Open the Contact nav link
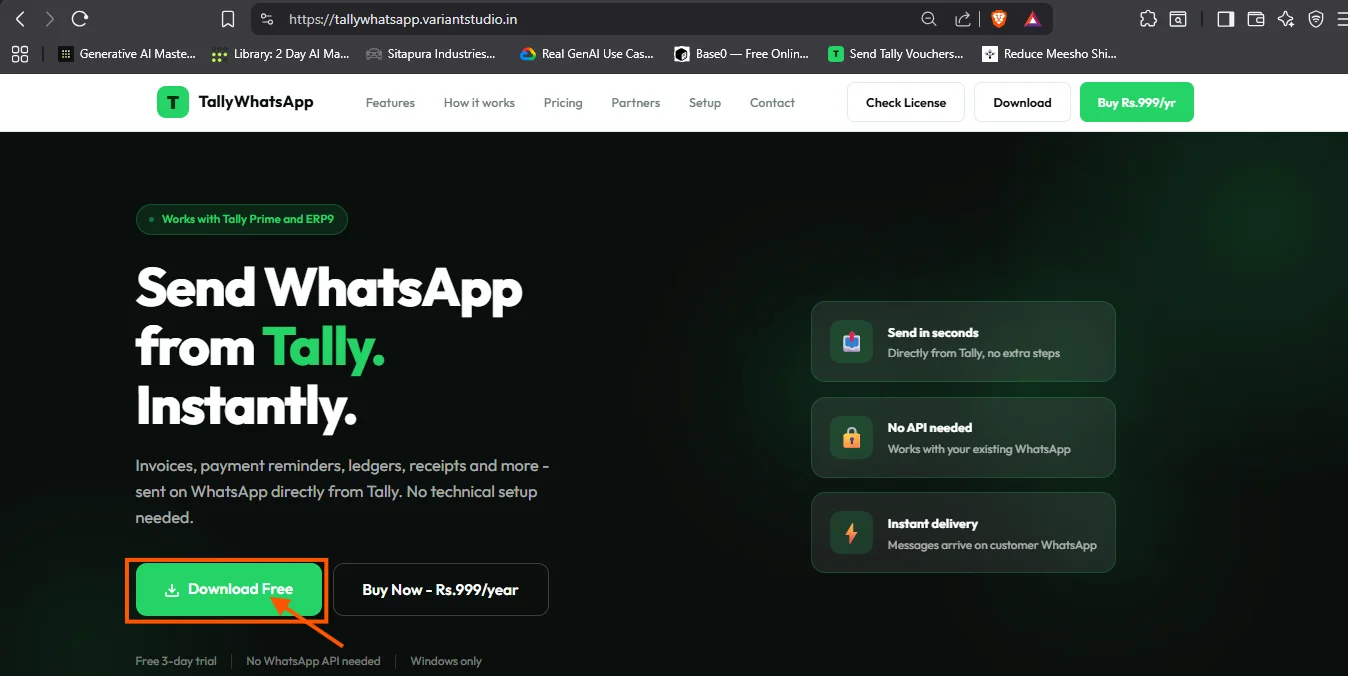The height and width of the screenshot is (676, 1348). tap(772, 103)
